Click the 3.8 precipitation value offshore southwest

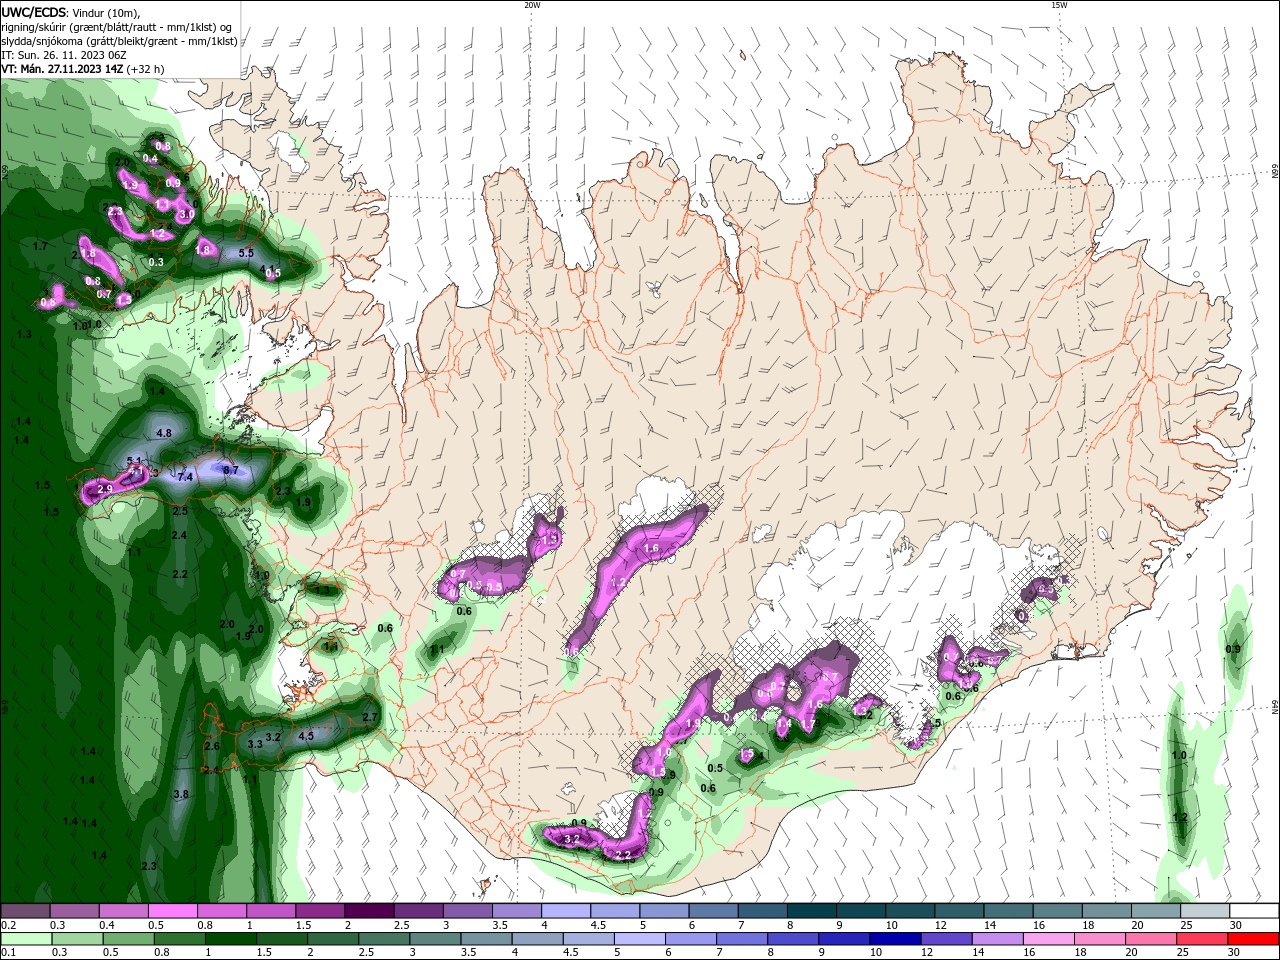[x=181, y=794]
